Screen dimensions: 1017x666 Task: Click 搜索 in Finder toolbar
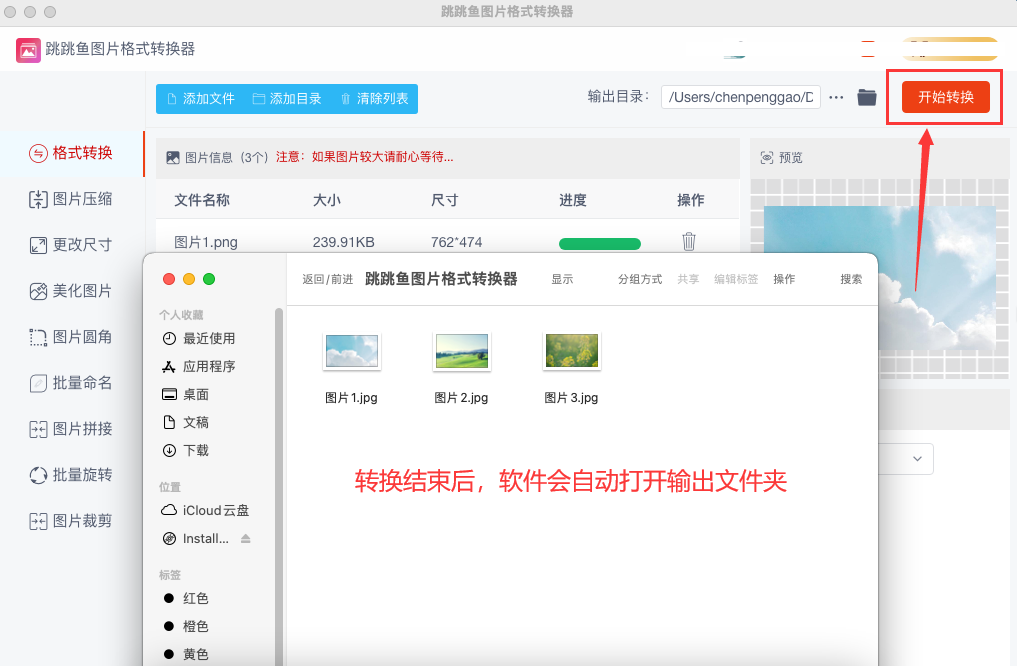coord(851,279)
